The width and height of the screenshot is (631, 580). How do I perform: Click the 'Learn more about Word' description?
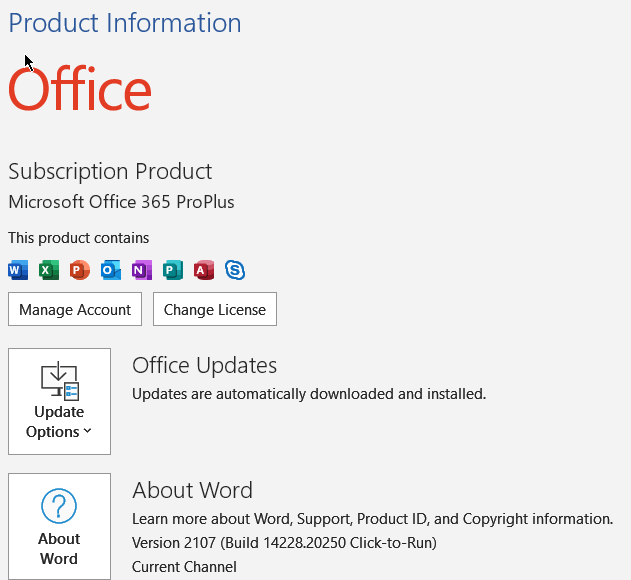coord(372,519)
